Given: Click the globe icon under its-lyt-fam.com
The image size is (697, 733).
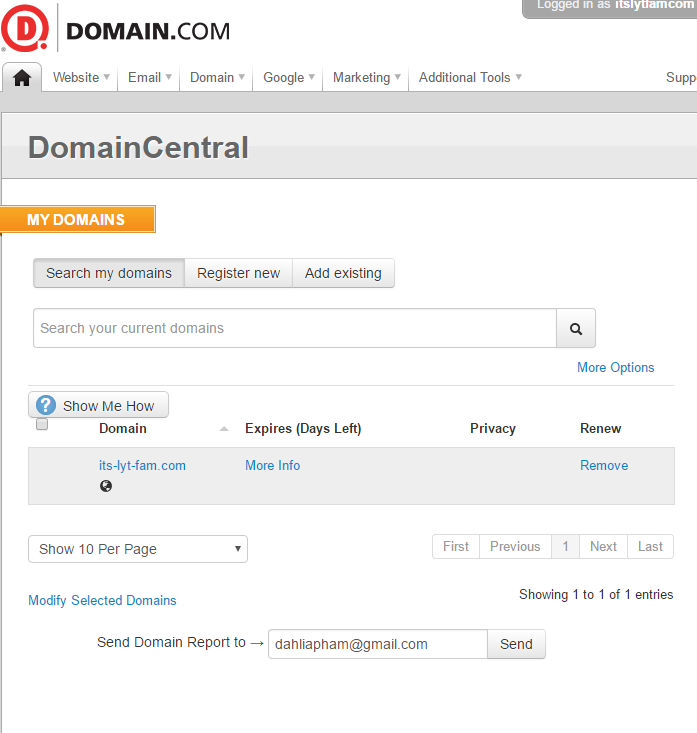Looking at the screenshot, I should click(x=106, y=486).
